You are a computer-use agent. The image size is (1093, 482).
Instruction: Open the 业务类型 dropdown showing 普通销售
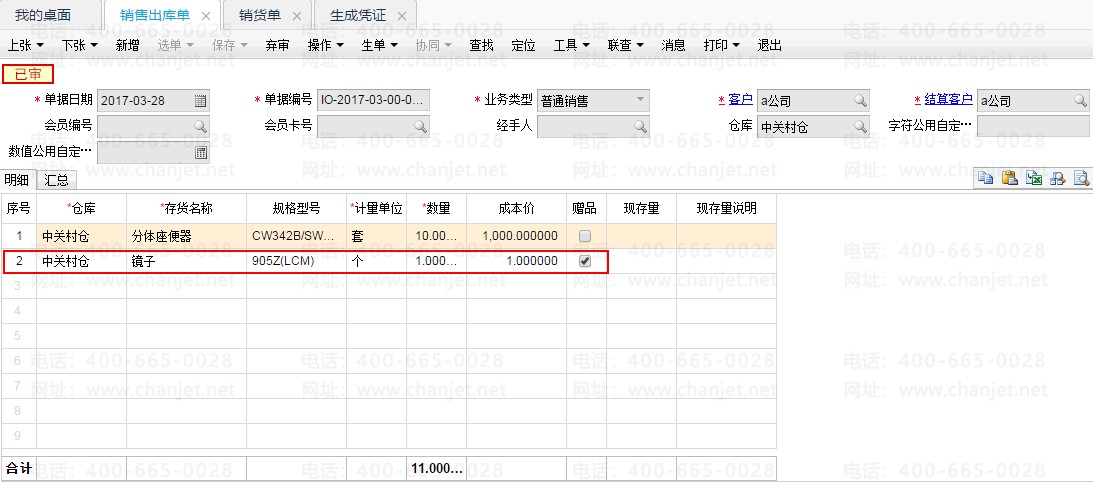click(x=639, y=101)
